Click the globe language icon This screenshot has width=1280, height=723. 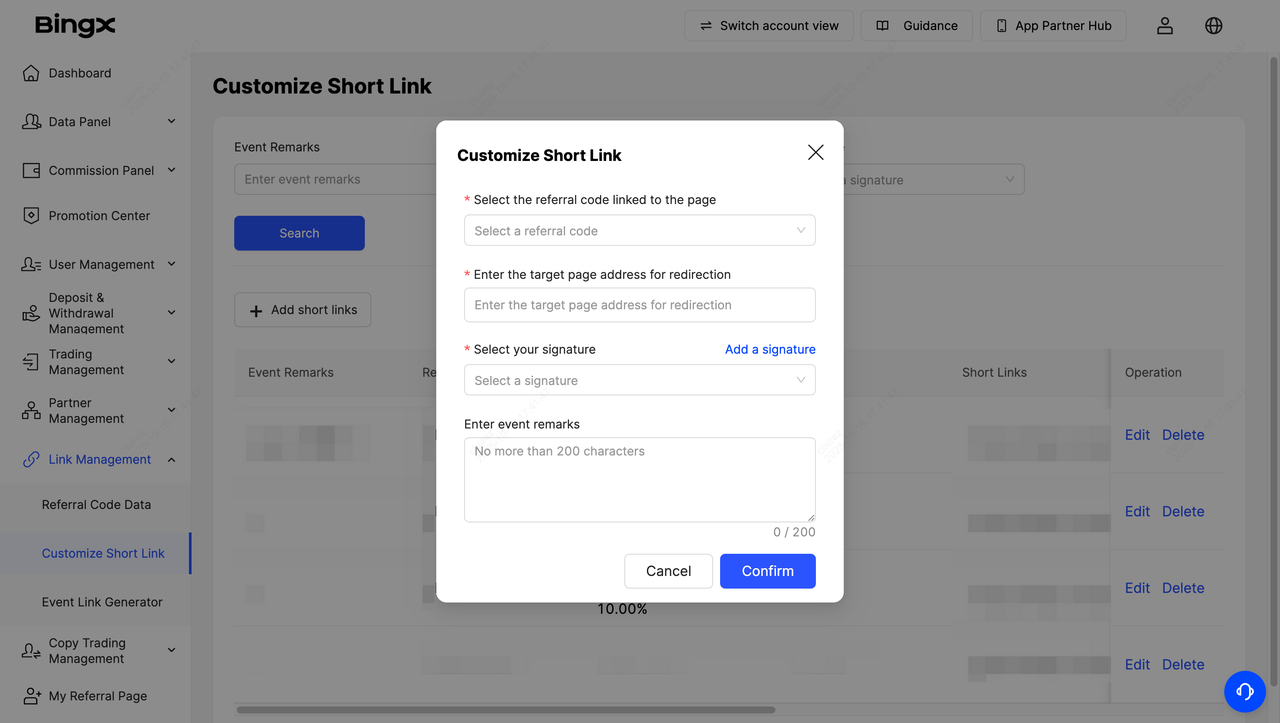pyautogui.click(x=1214, y=26)
